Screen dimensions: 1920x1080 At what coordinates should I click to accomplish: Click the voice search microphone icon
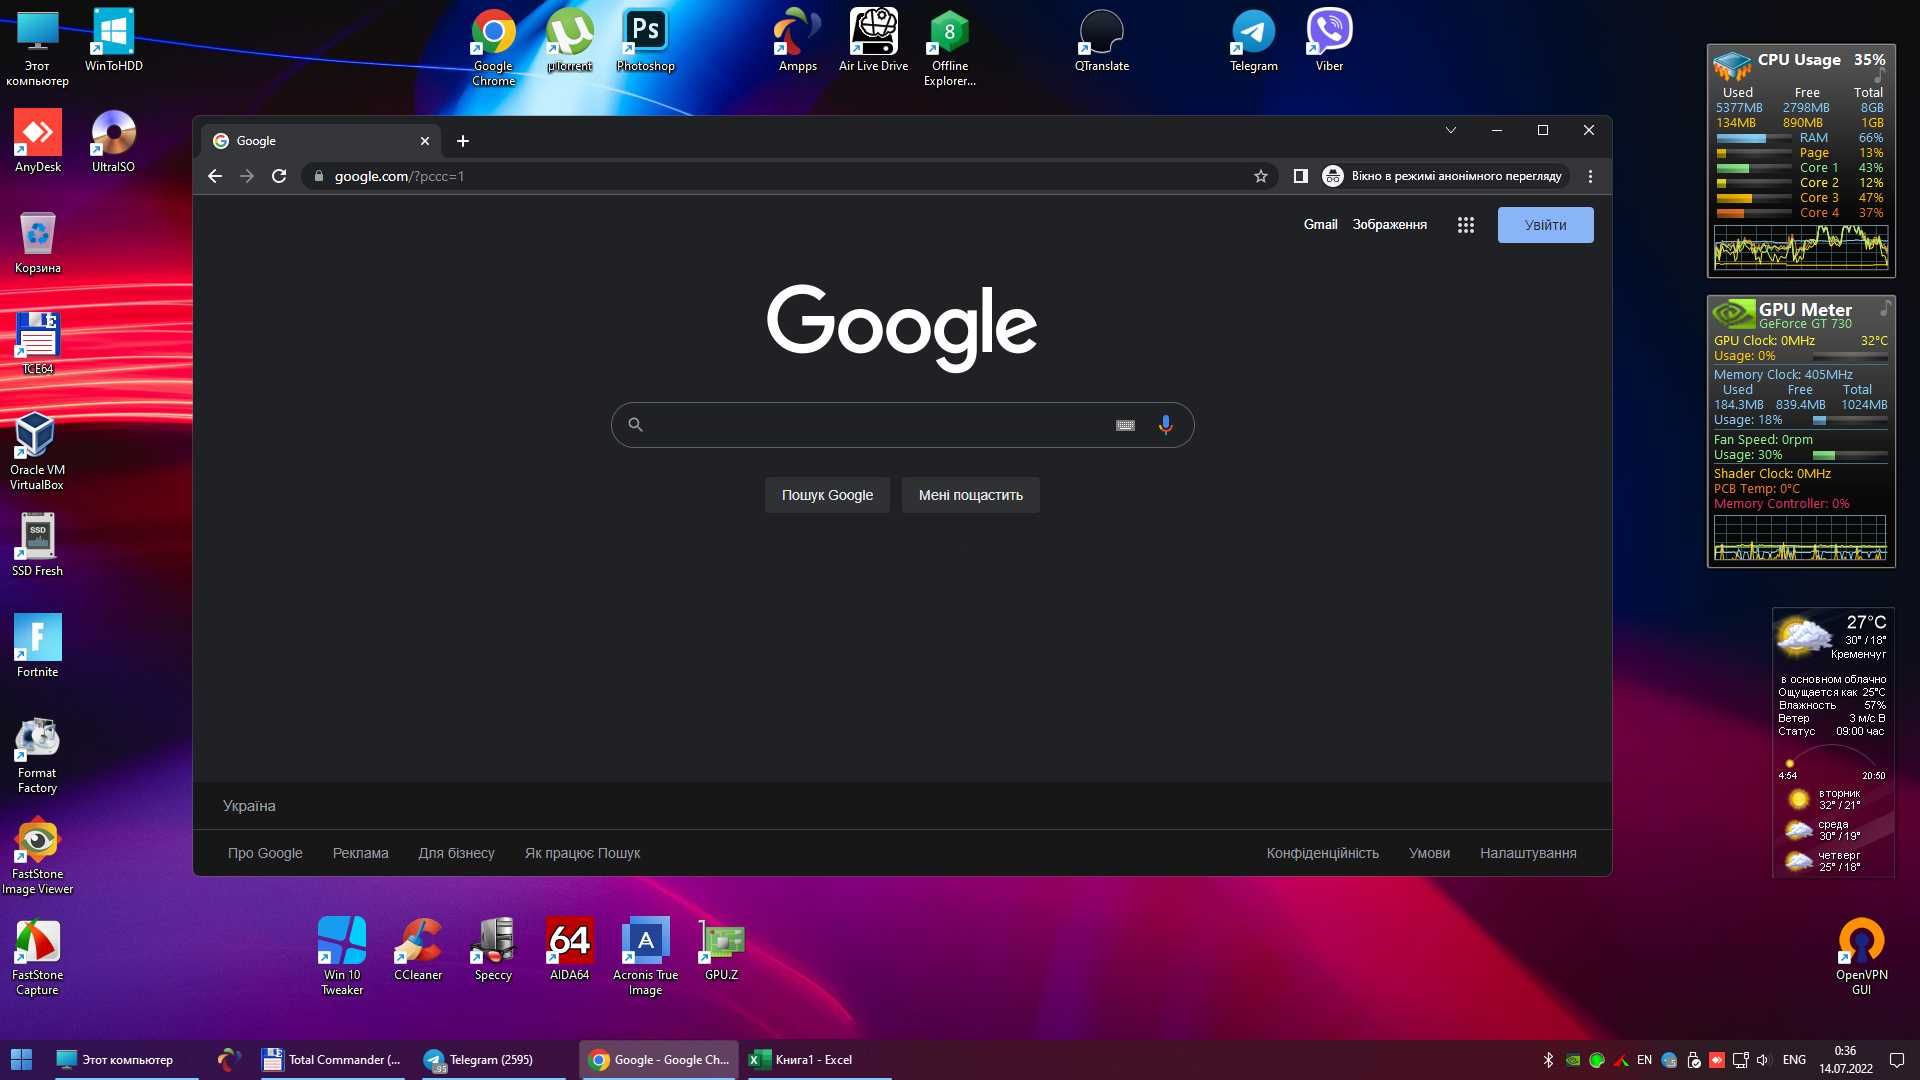(1165, 425)
